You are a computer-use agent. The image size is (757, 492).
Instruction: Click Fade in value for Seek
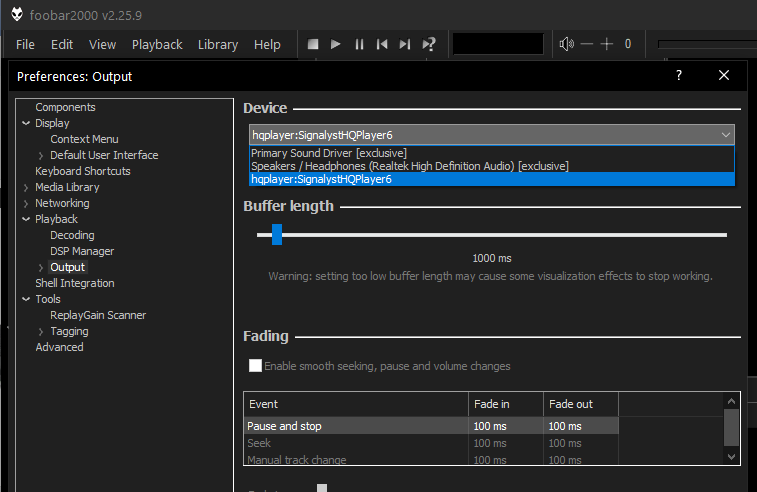pyautogui.click(x=490, y=443)
